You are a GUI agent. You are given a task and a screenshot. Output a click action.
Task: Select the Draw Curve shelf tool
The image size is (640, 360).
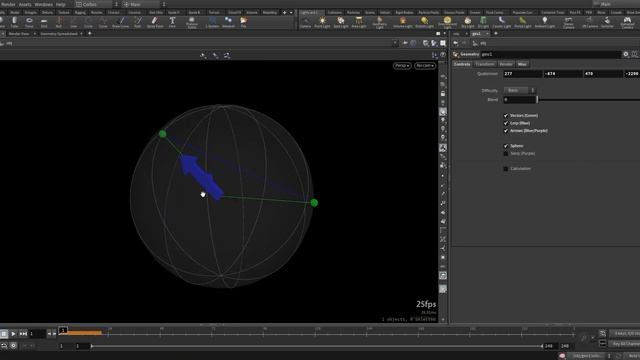coord(120,22)
